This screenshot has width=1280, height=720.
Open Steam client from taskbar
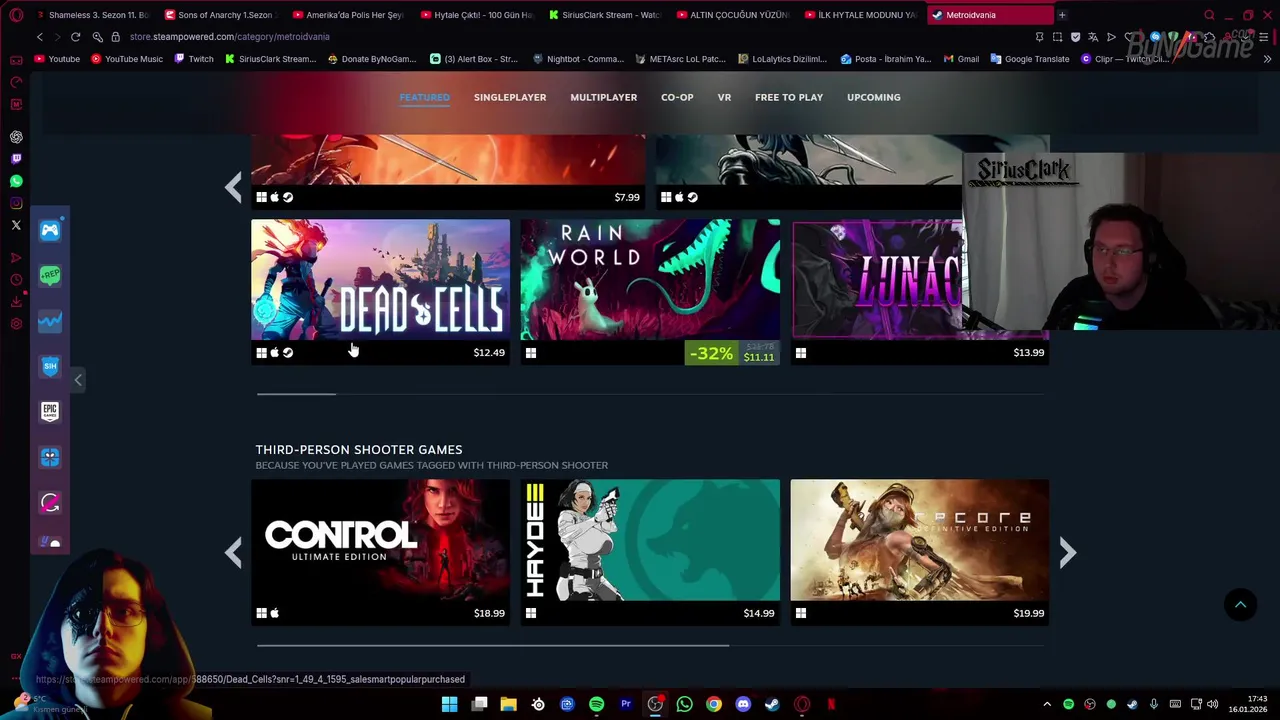772,704
